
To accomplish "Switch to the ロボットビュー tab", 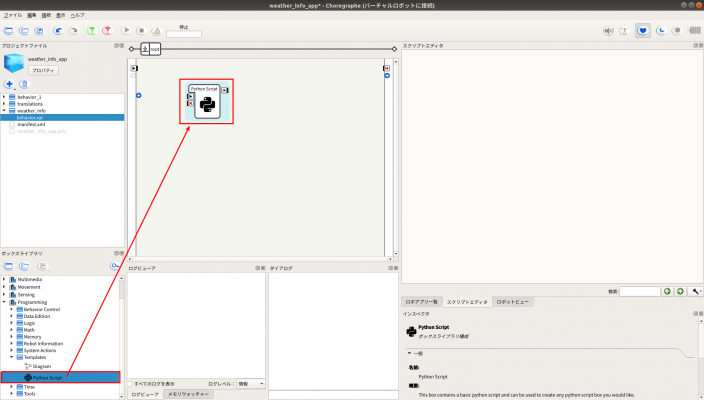I will tap(514, 301).
